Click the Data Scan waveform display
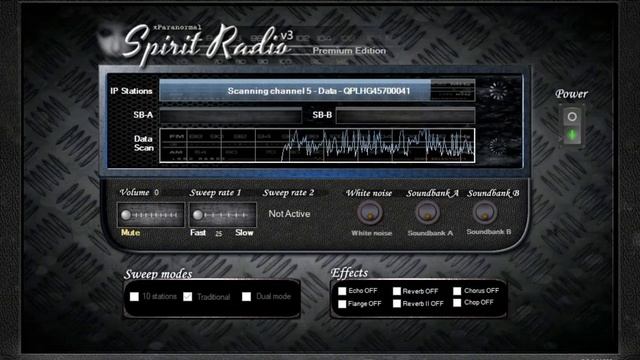 point(317,145)
